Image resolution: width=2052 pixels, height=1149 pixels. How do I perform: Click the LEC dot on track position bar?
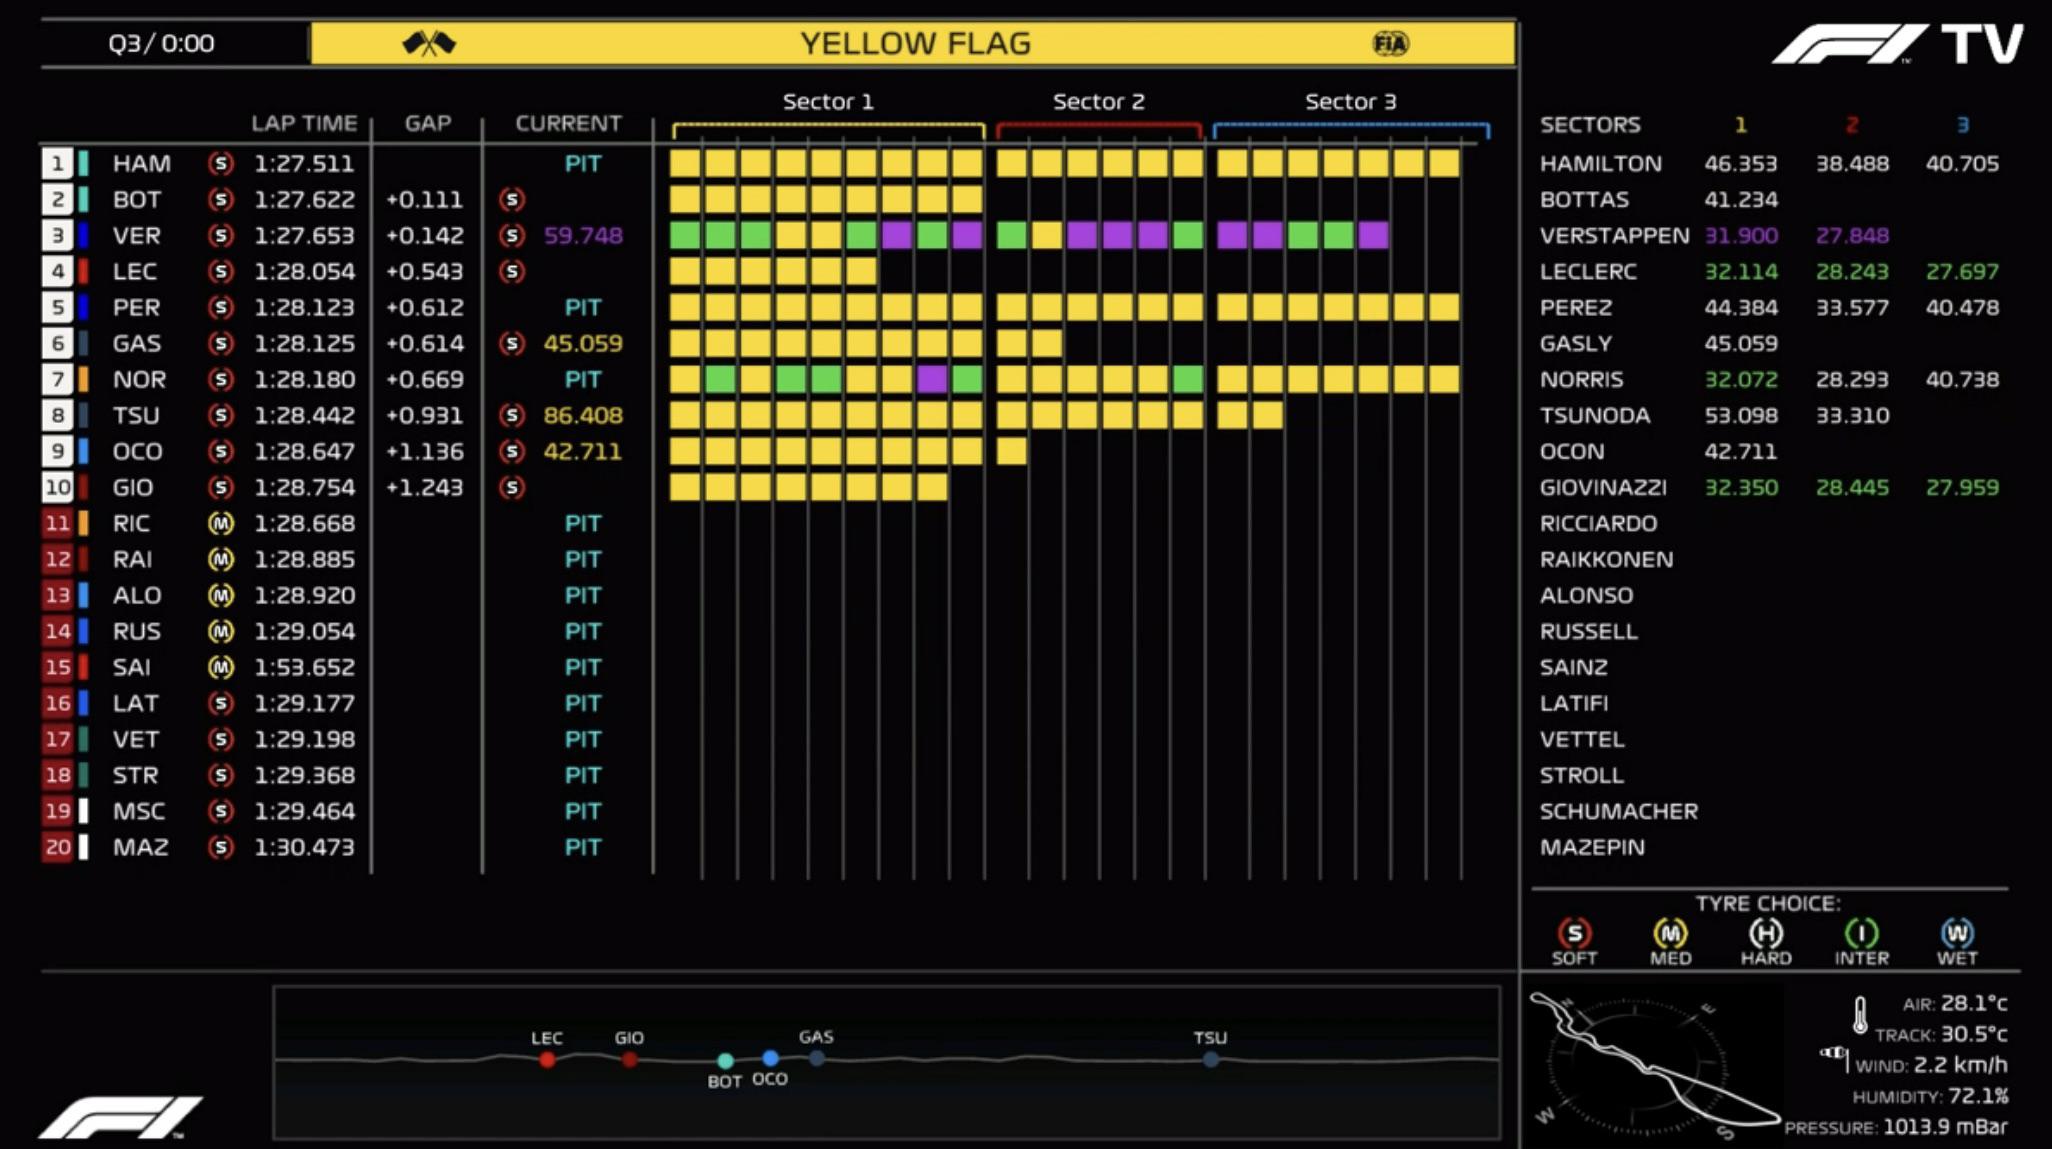547,1060
